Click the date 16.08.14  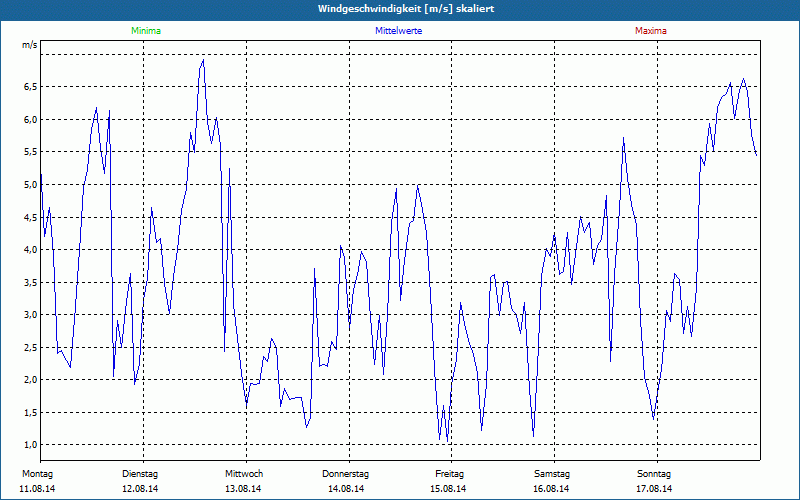(x=551, y=489)
